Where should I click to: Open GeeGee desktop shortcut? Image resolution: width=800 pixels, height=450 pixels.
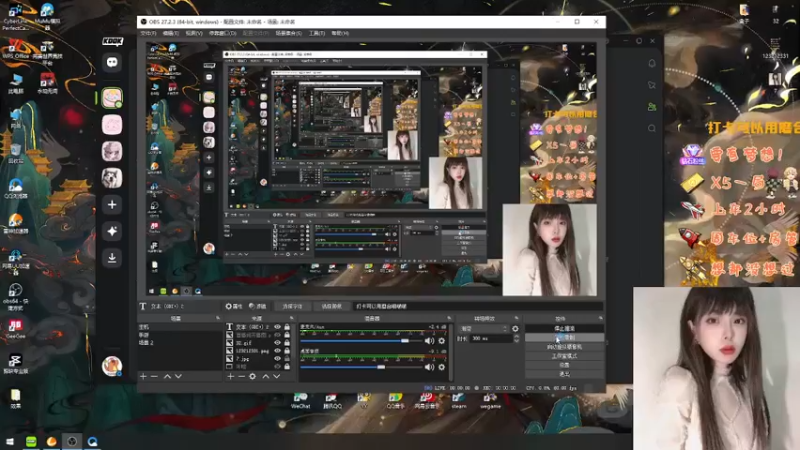(15, 329)
